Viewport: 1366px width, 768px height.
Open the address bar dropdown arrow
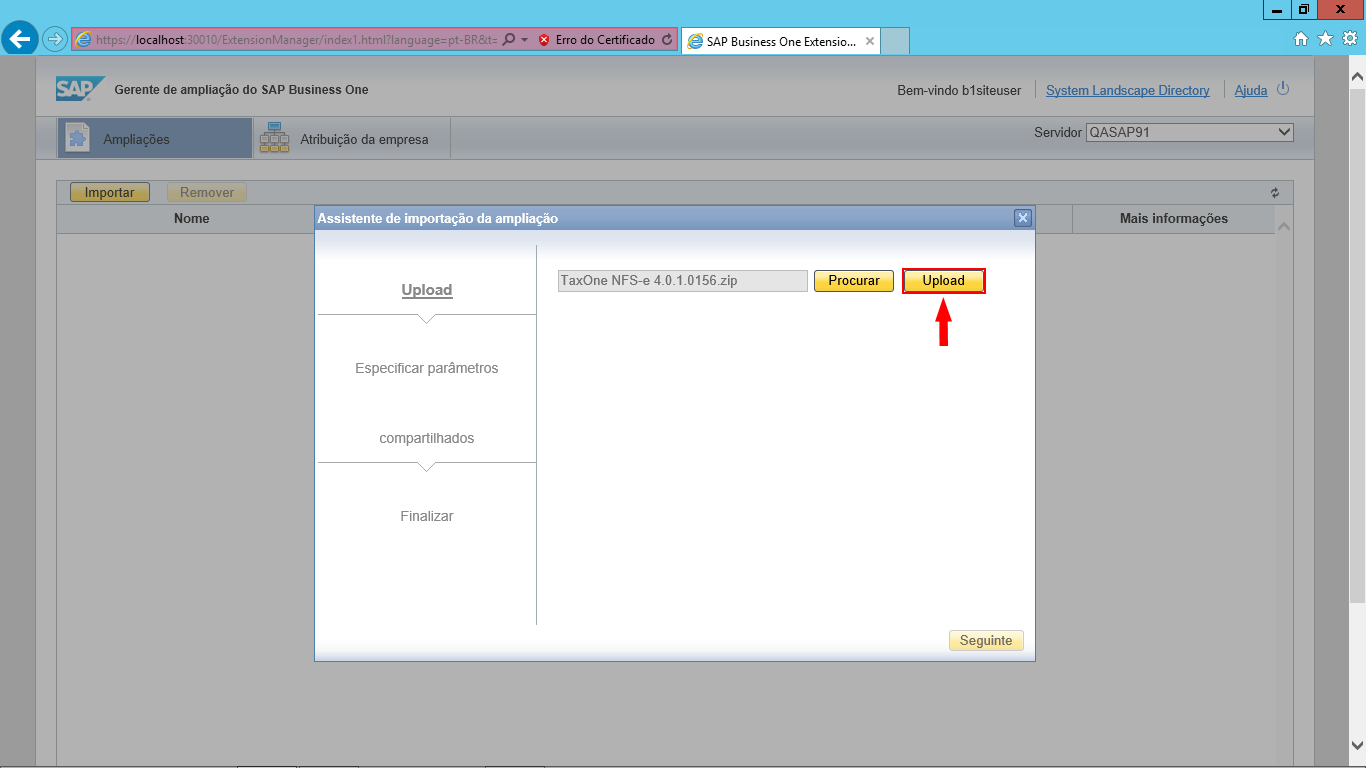[524, 40]
